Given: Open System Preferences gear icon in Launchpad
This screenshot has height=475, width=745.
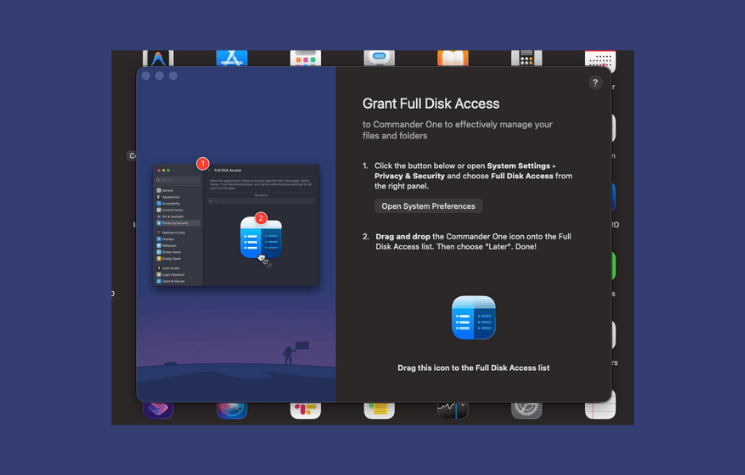Looking at the screenshot, I should click(x=526, y=410).
